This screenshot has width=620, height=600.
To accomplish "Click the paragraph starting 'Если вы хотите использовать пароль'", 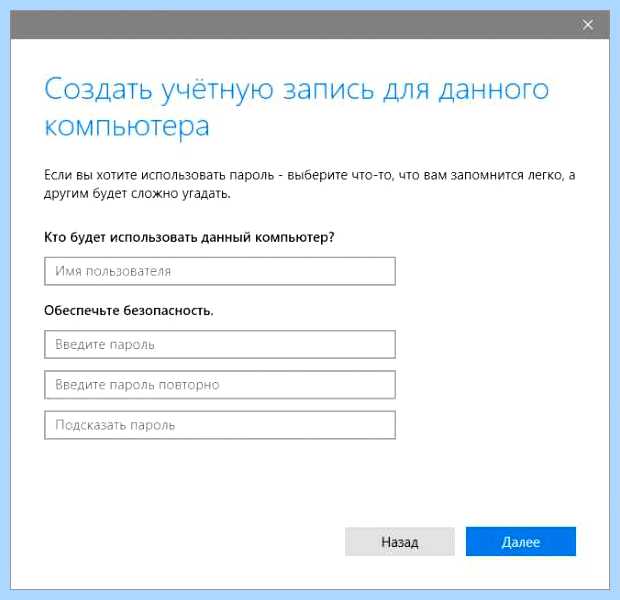I will (x=310, y=184).
